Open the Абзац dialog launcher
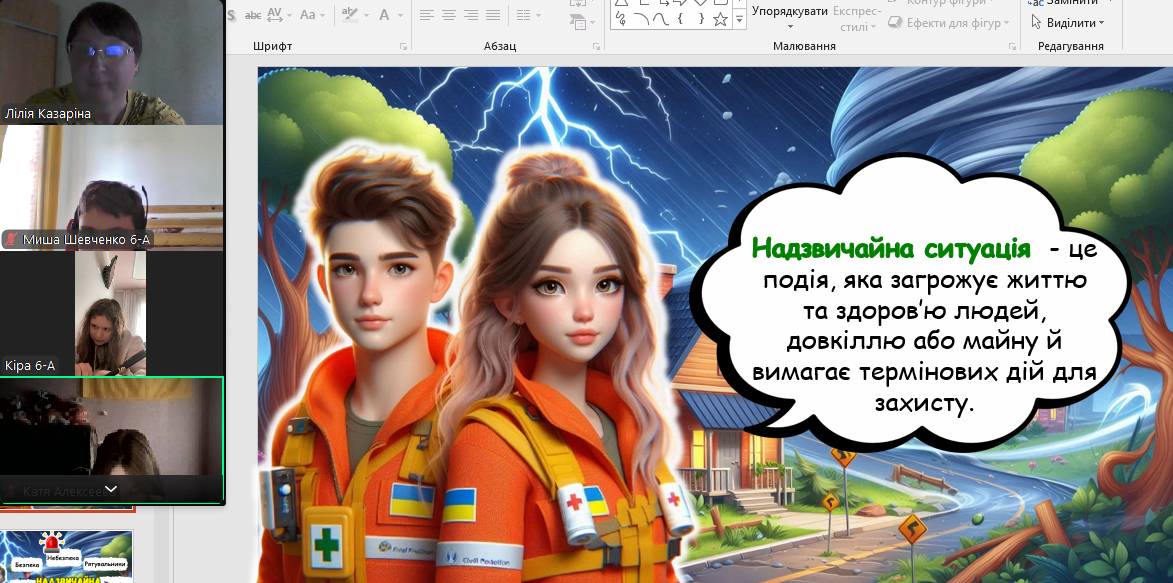Viewport: 1173px width, 583px height. [x=596, y=46]
